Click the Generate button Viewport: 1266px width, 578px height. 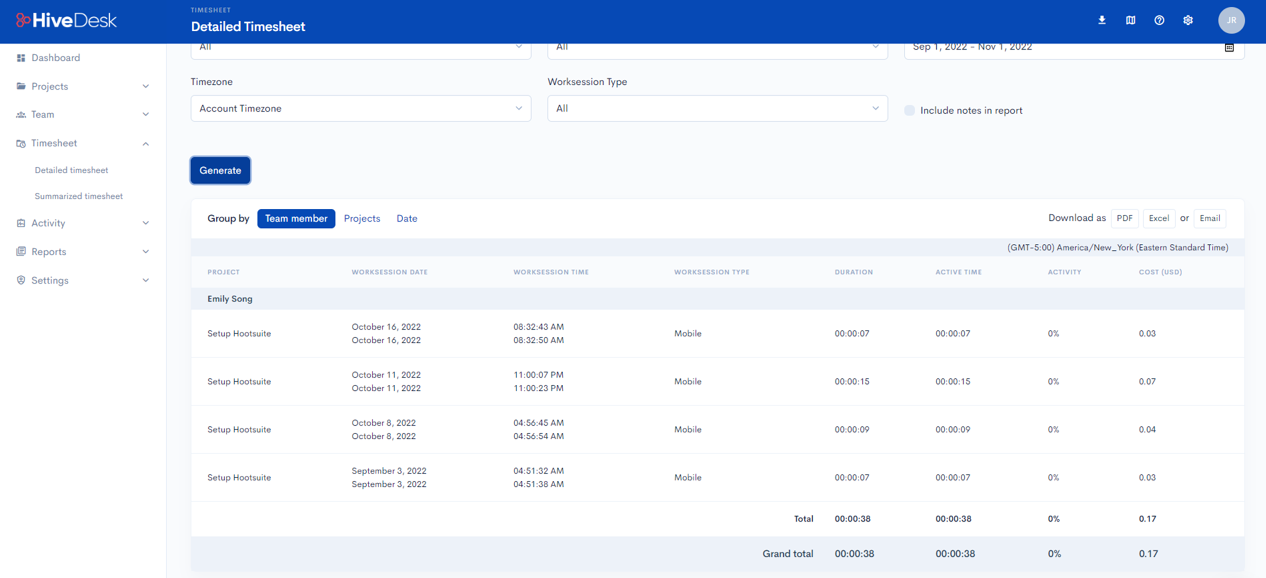click(x=220, y=170)
